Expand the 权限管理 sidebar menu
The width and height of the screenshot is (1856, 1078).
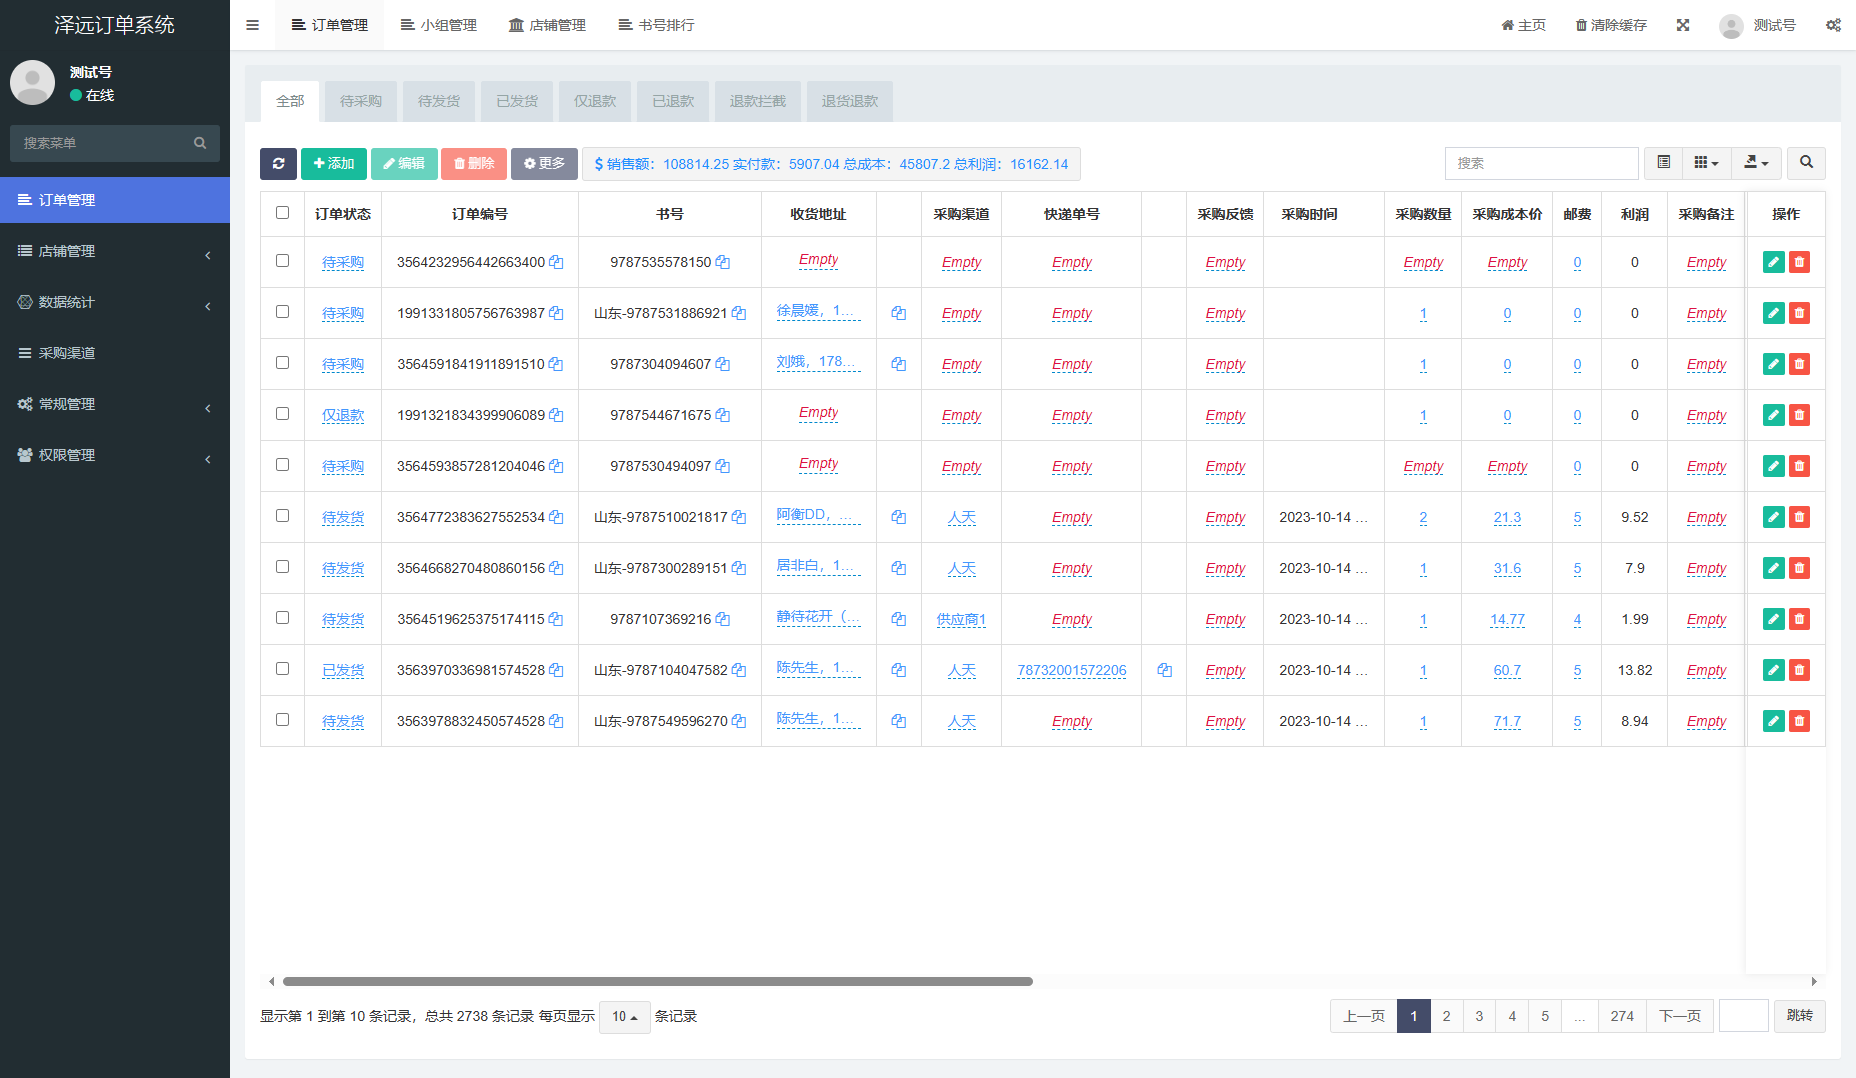(115, 455)
